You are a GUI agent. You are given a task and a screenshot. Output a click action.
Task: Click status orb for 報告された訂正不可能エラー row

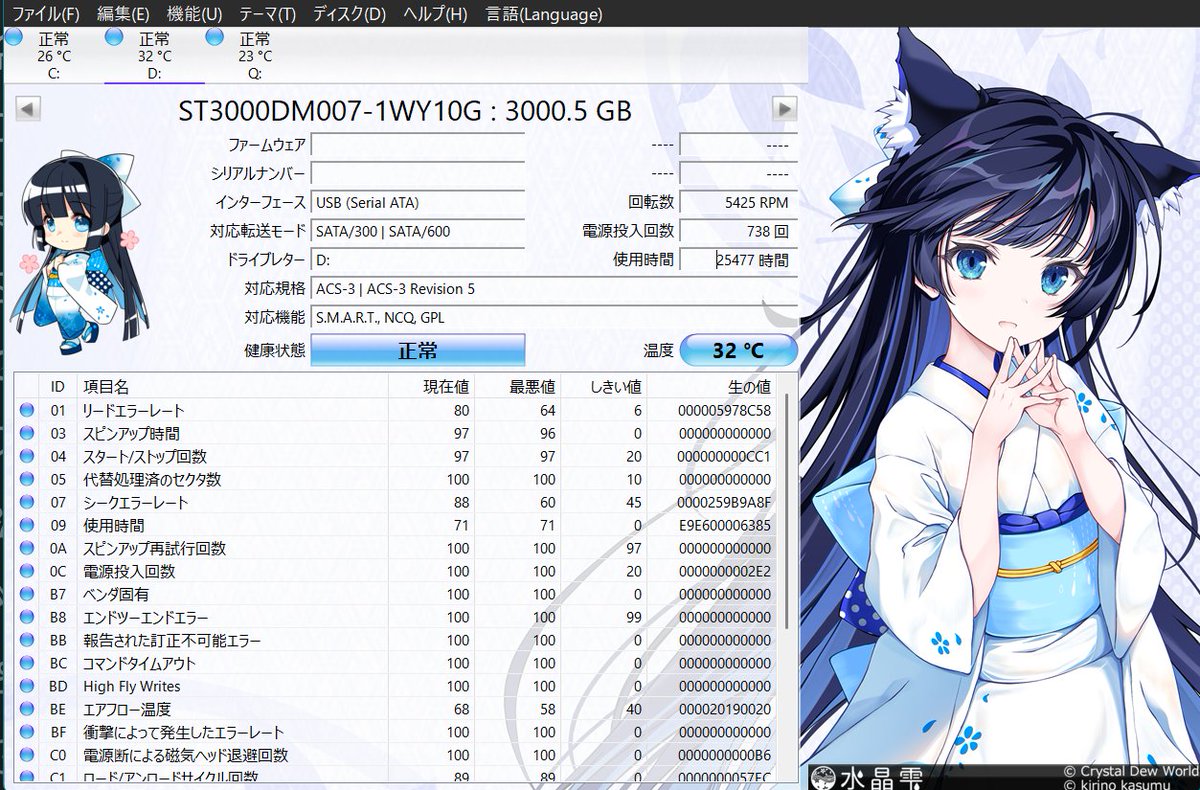pos(27,640)
